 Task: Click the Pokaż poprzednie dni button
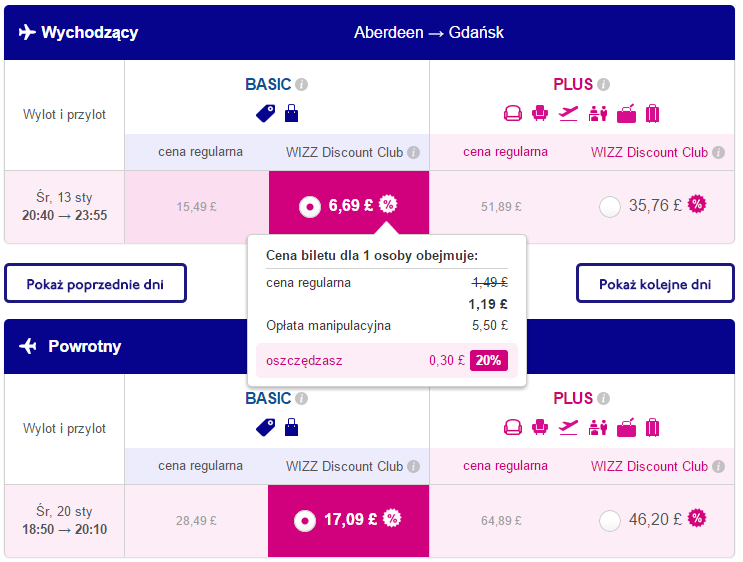click(x=95, y=283)
